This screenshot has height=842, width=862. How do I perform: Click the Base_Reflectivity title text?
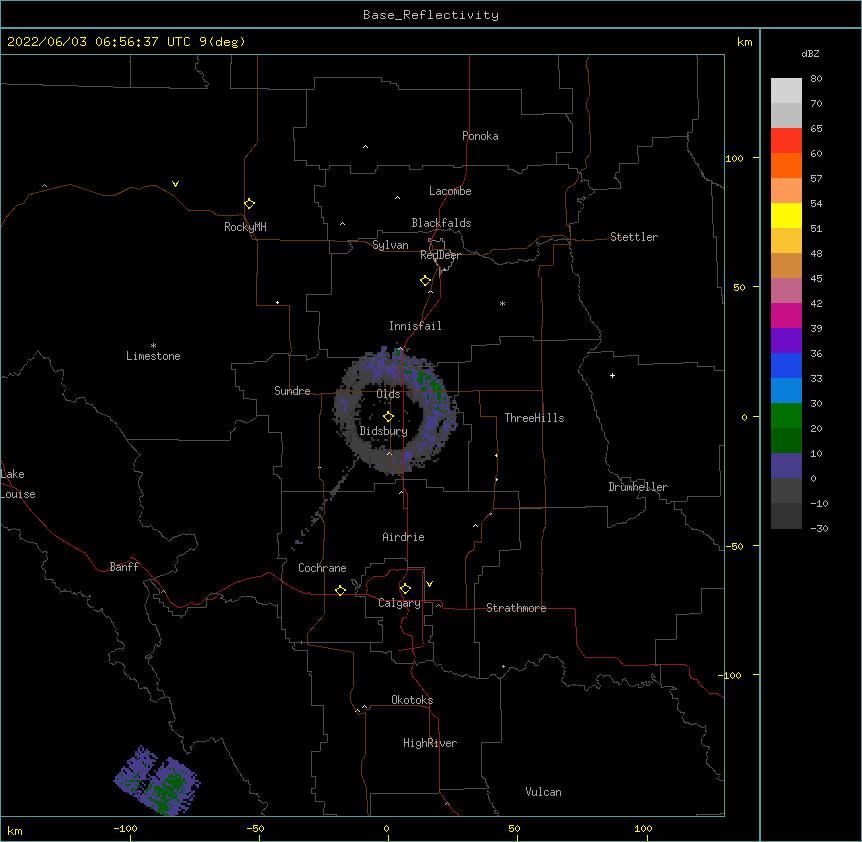click(x=431, y=15)
